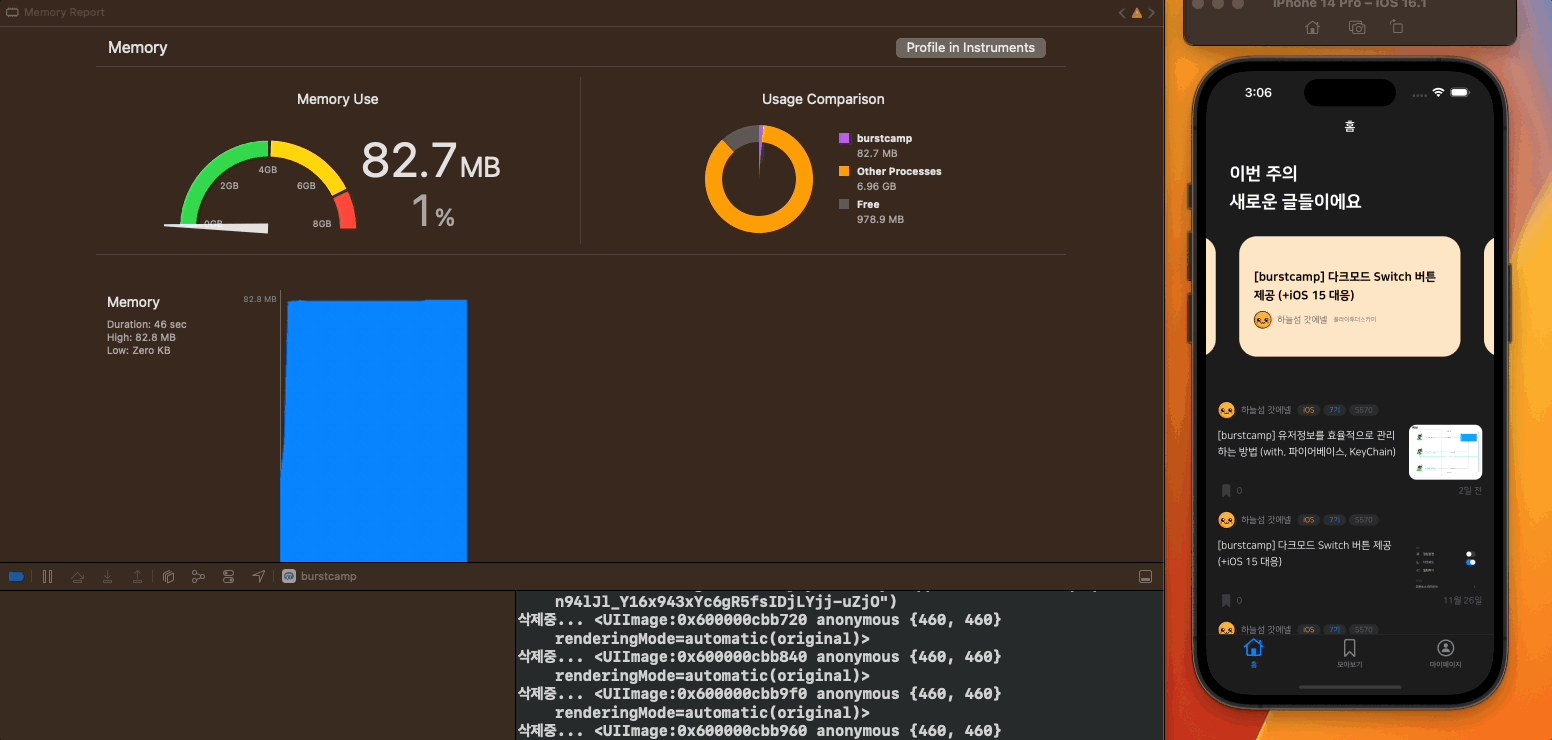Hide the debug area with the panel icon
Image resolution: width=1552 pixels, height=740 pixels.
(x=1145, y=576)
